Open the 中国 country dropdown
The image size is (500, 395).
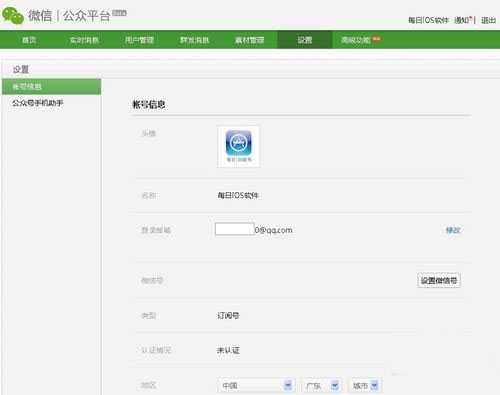coord(256,385)
